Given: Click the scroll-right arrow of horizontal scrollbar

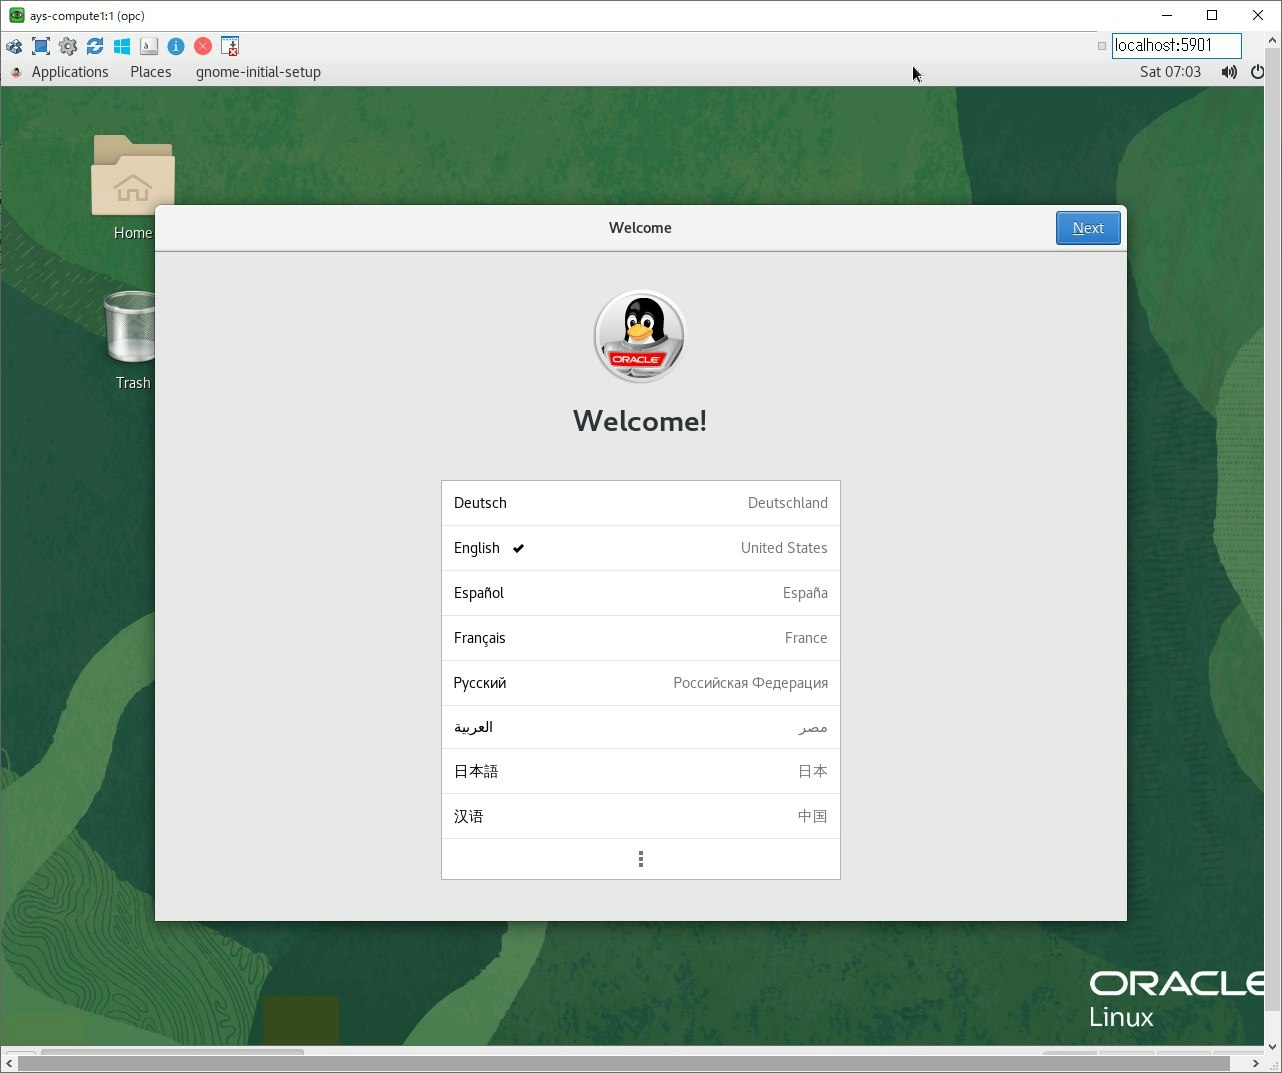Looking at the screenshot, I should click(1255, 1063).
